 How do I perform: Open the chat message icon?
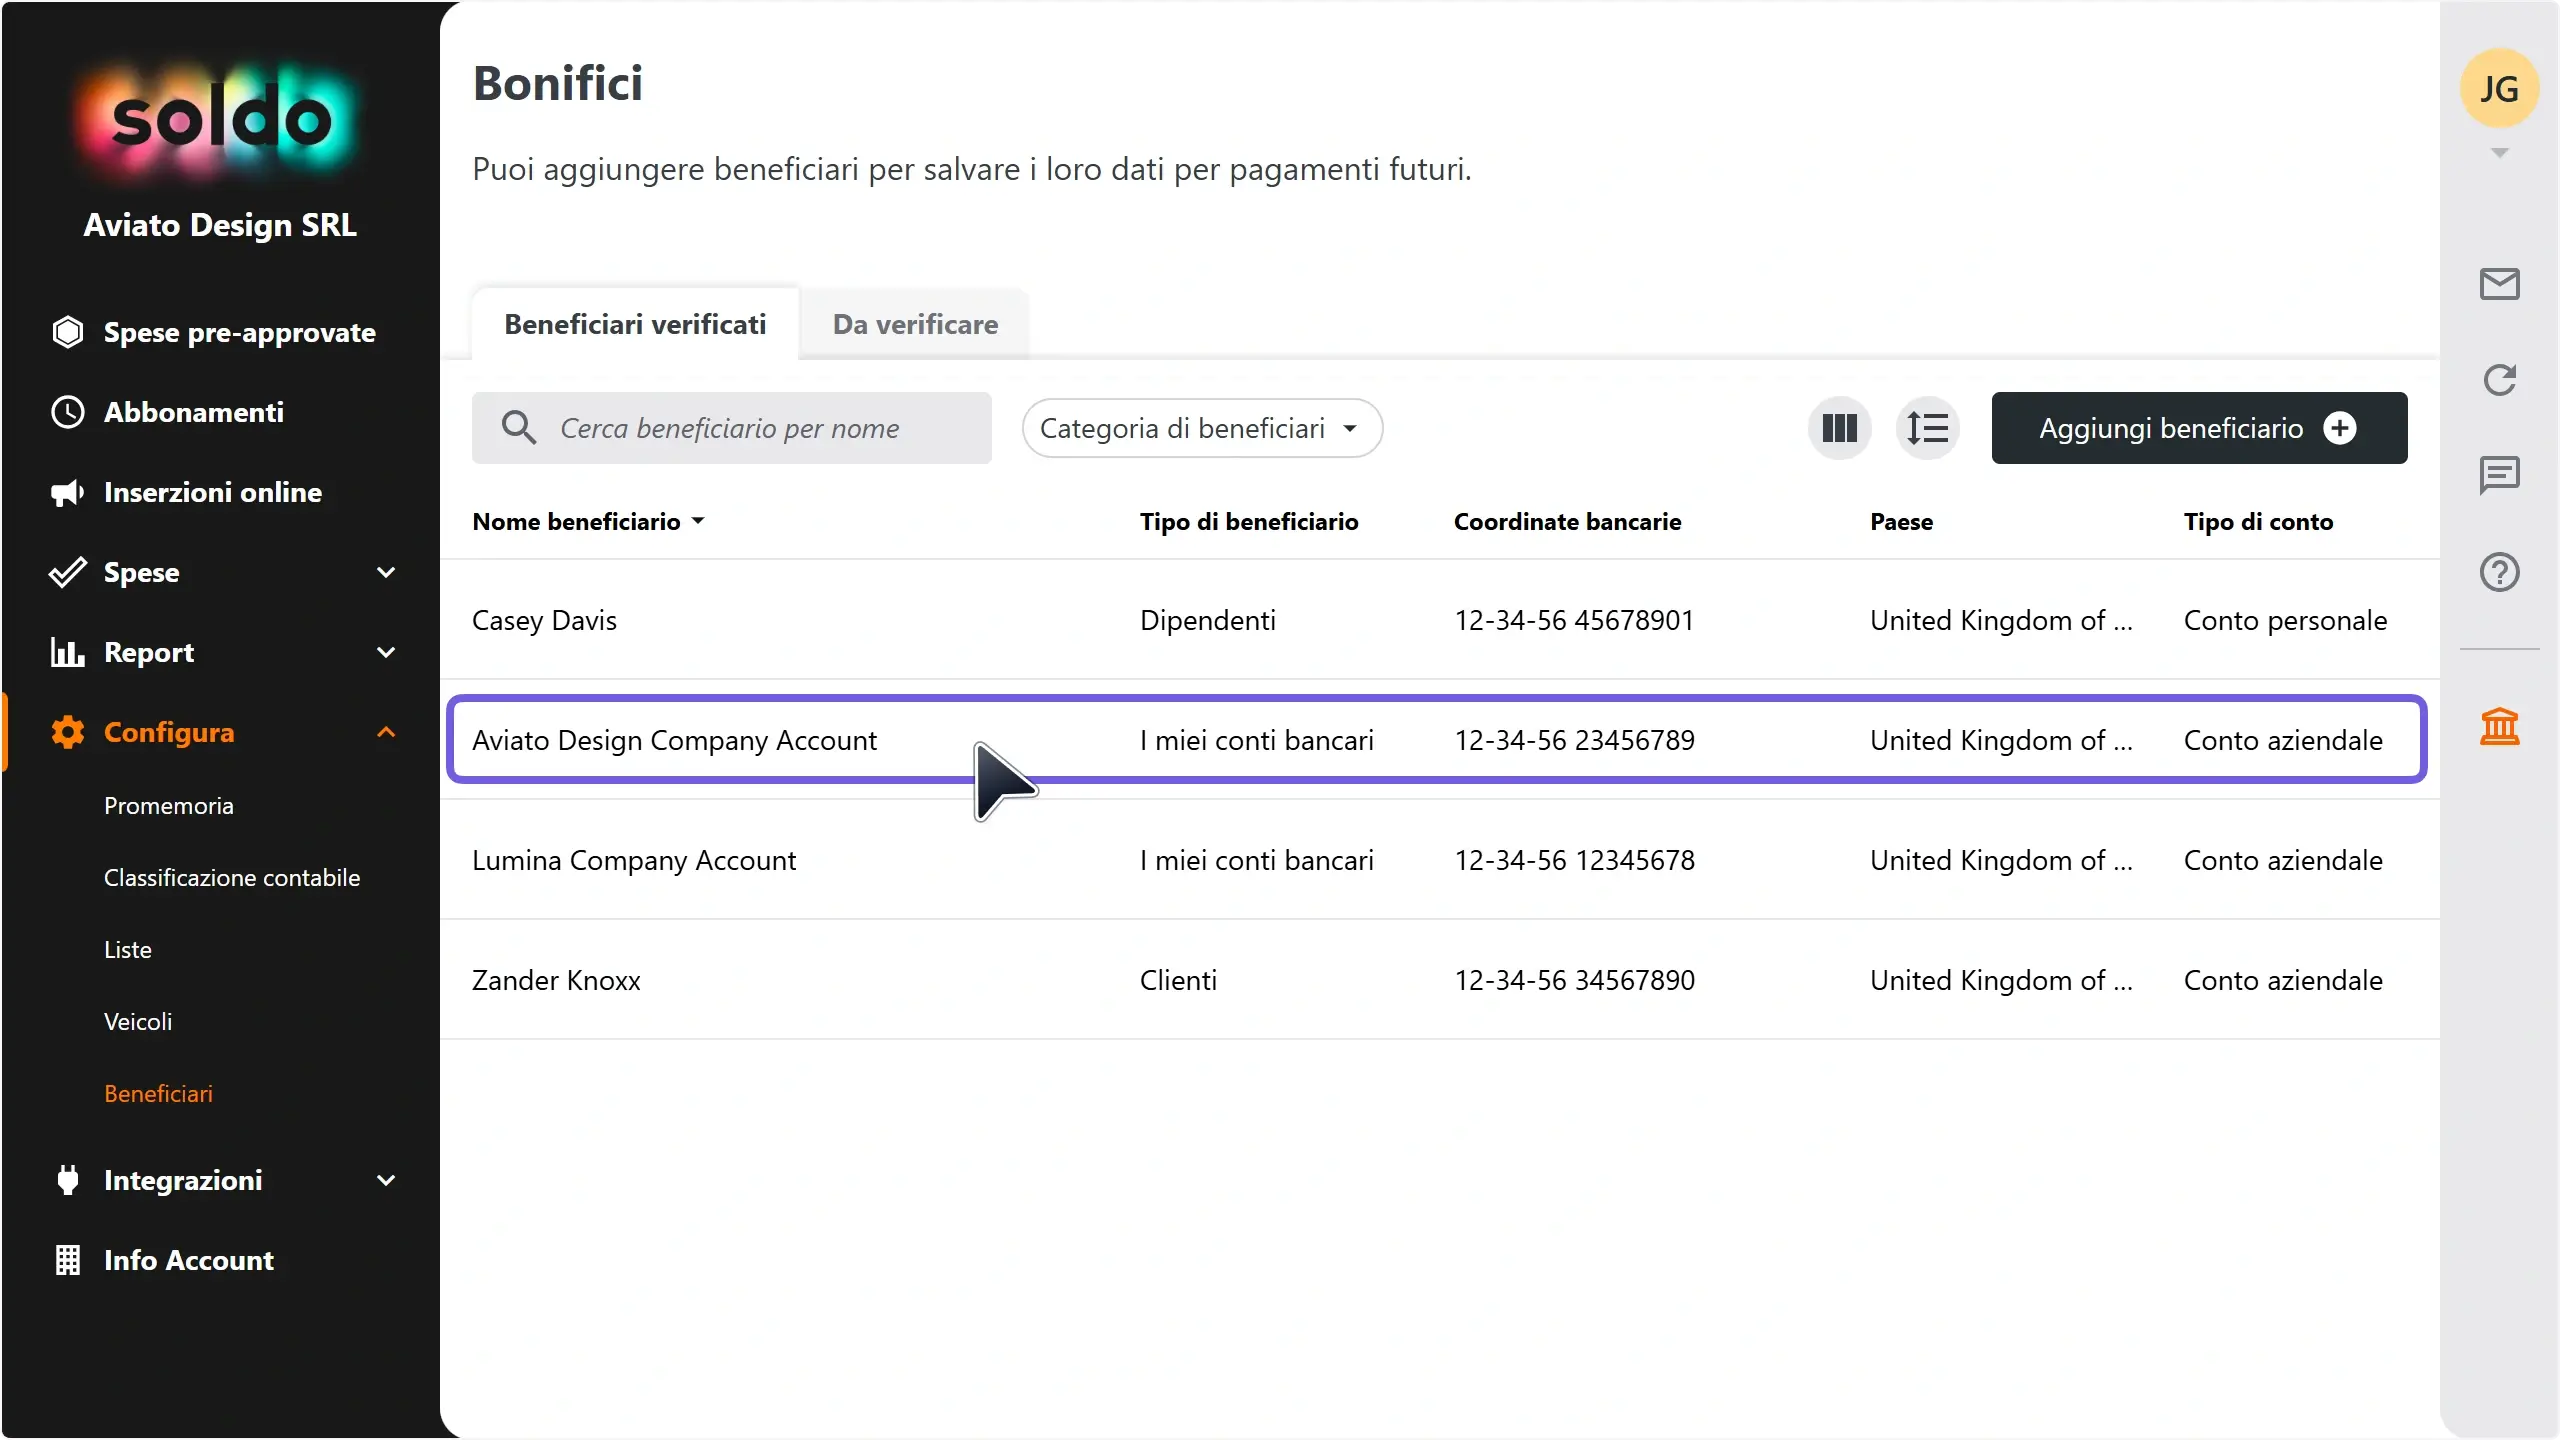2499,475
